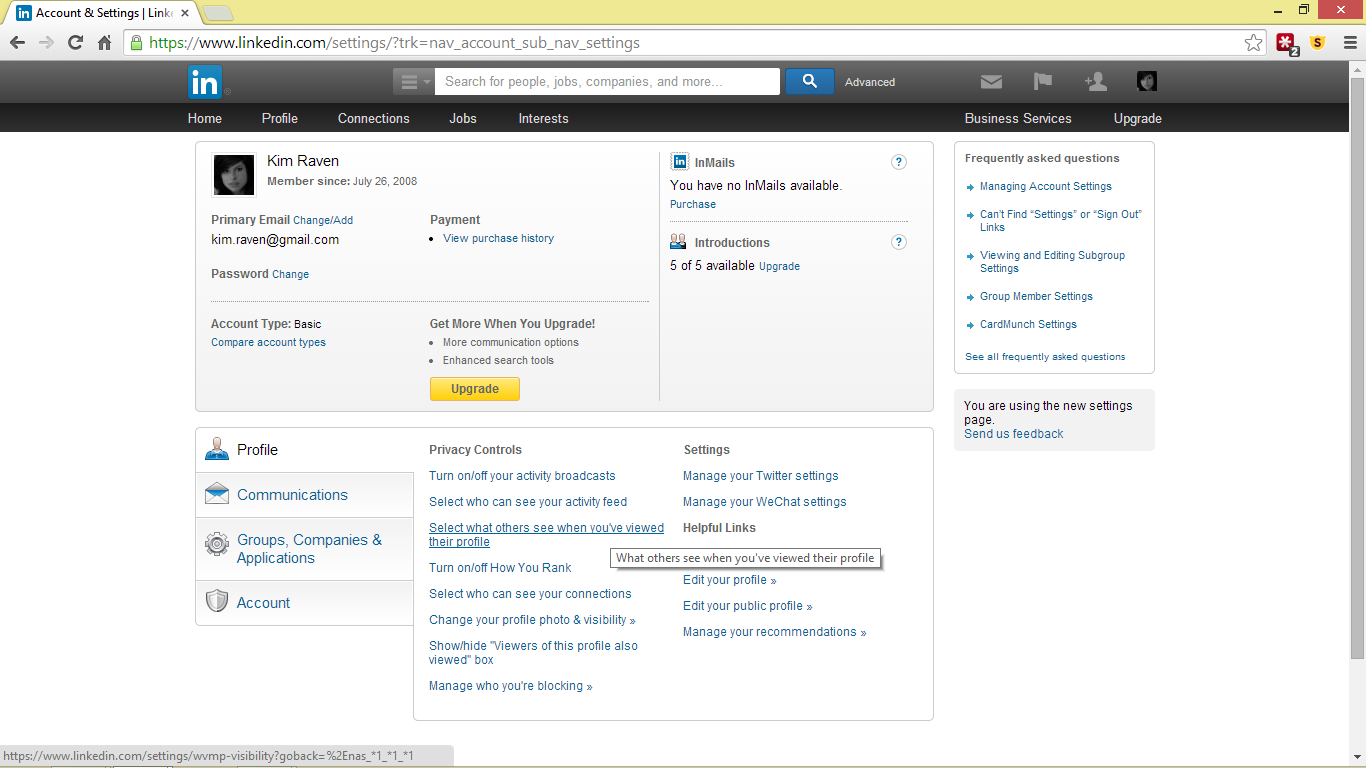The width and height of the screenshot is (1366, 768).
Task: Click Turn on/off your activity broadcasts
Action: coord(522,476)
